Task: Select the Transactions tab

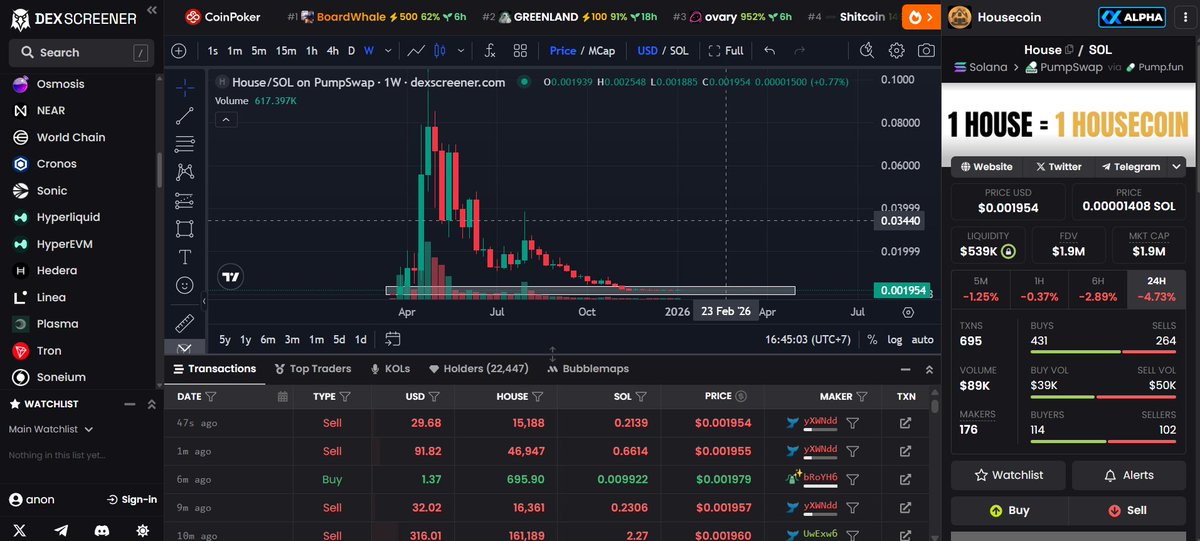Action: [215, 369]
